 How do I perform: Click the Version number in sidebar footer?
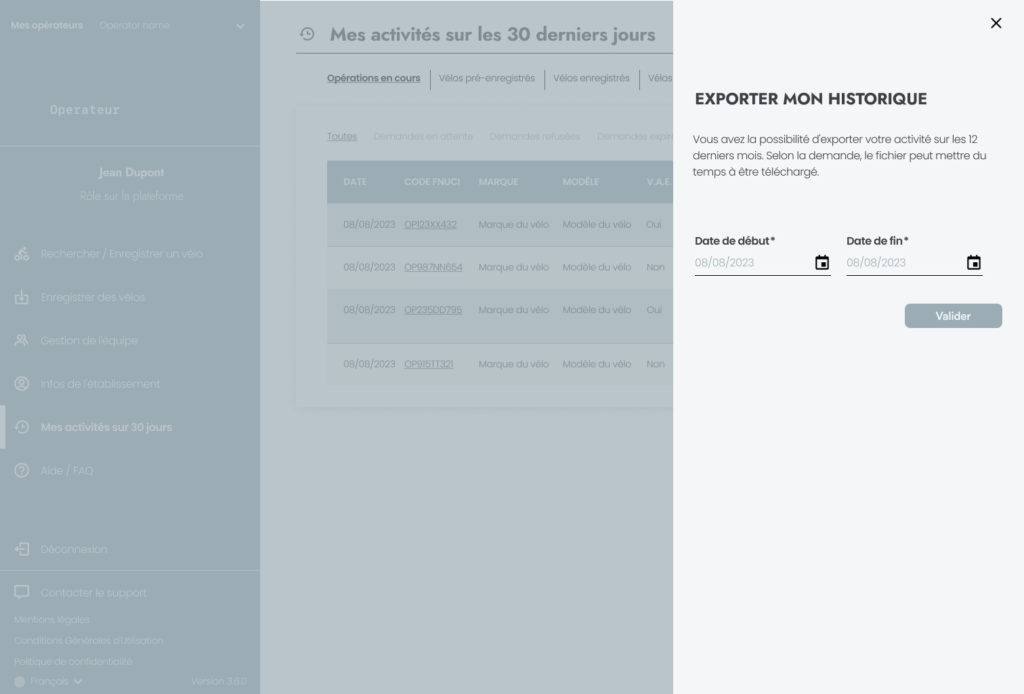tap(219, 682)
